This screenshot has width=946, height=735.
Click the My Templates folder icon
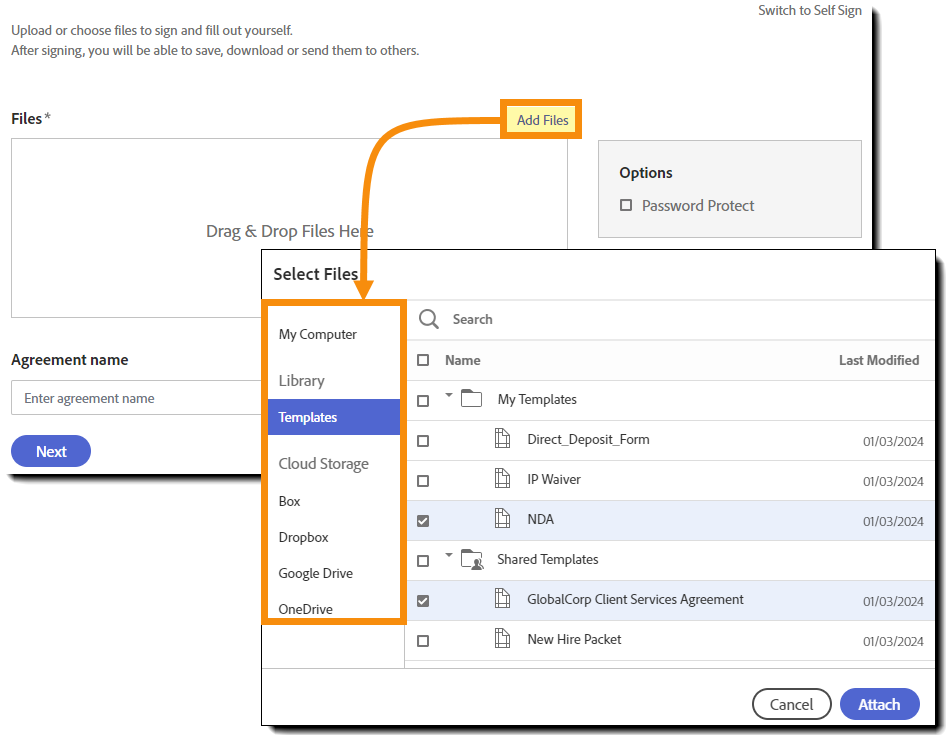tap(472, 398)
